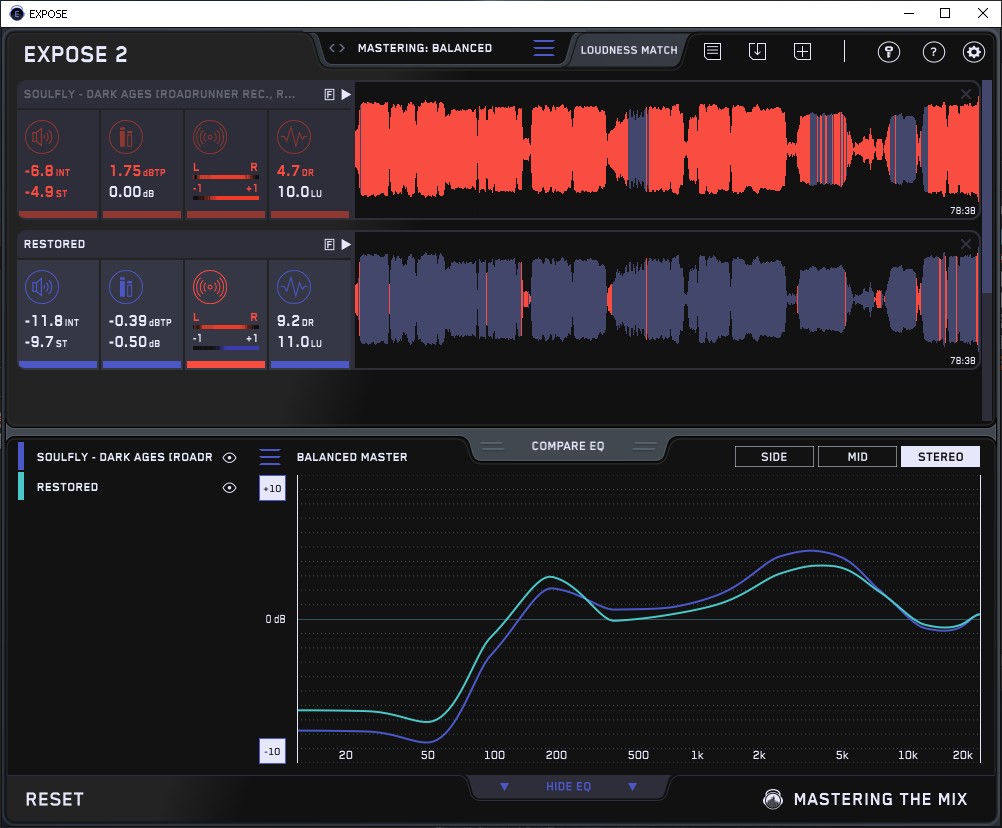
Task: Click the Restored 9.2 DR value
Action: tap(295, 321)
